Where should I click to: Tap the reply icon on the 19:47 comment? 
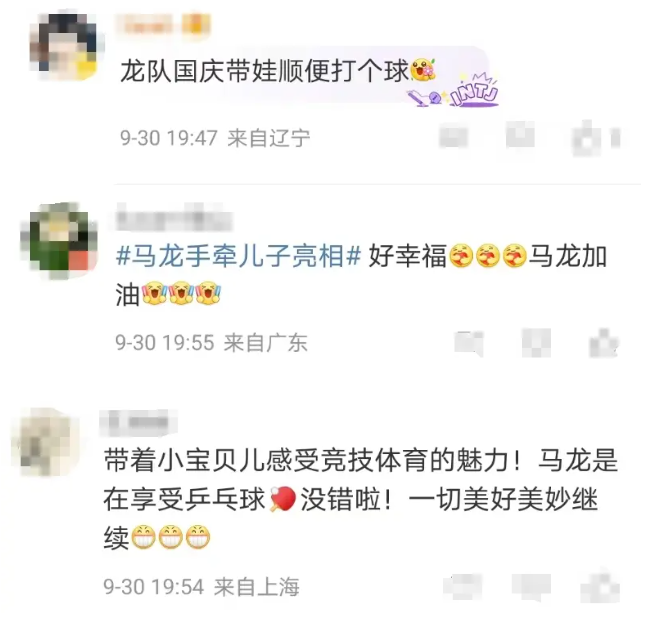coord(520,135)
